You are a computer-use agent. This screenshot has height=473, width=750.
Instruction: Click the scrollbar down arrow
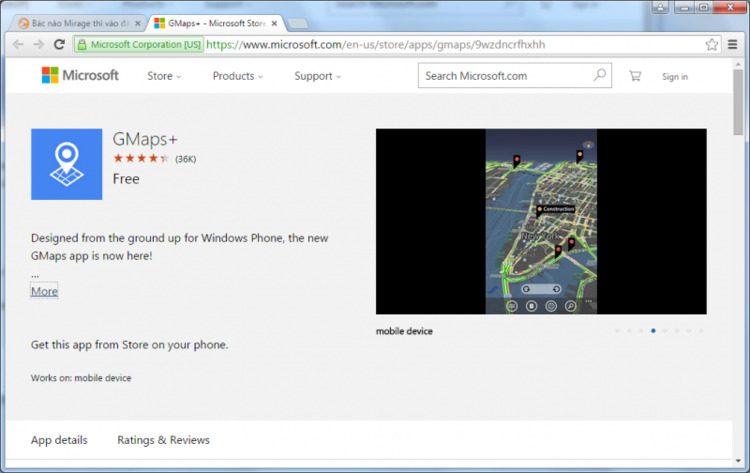pyautogui.click(x=738, y=461)
